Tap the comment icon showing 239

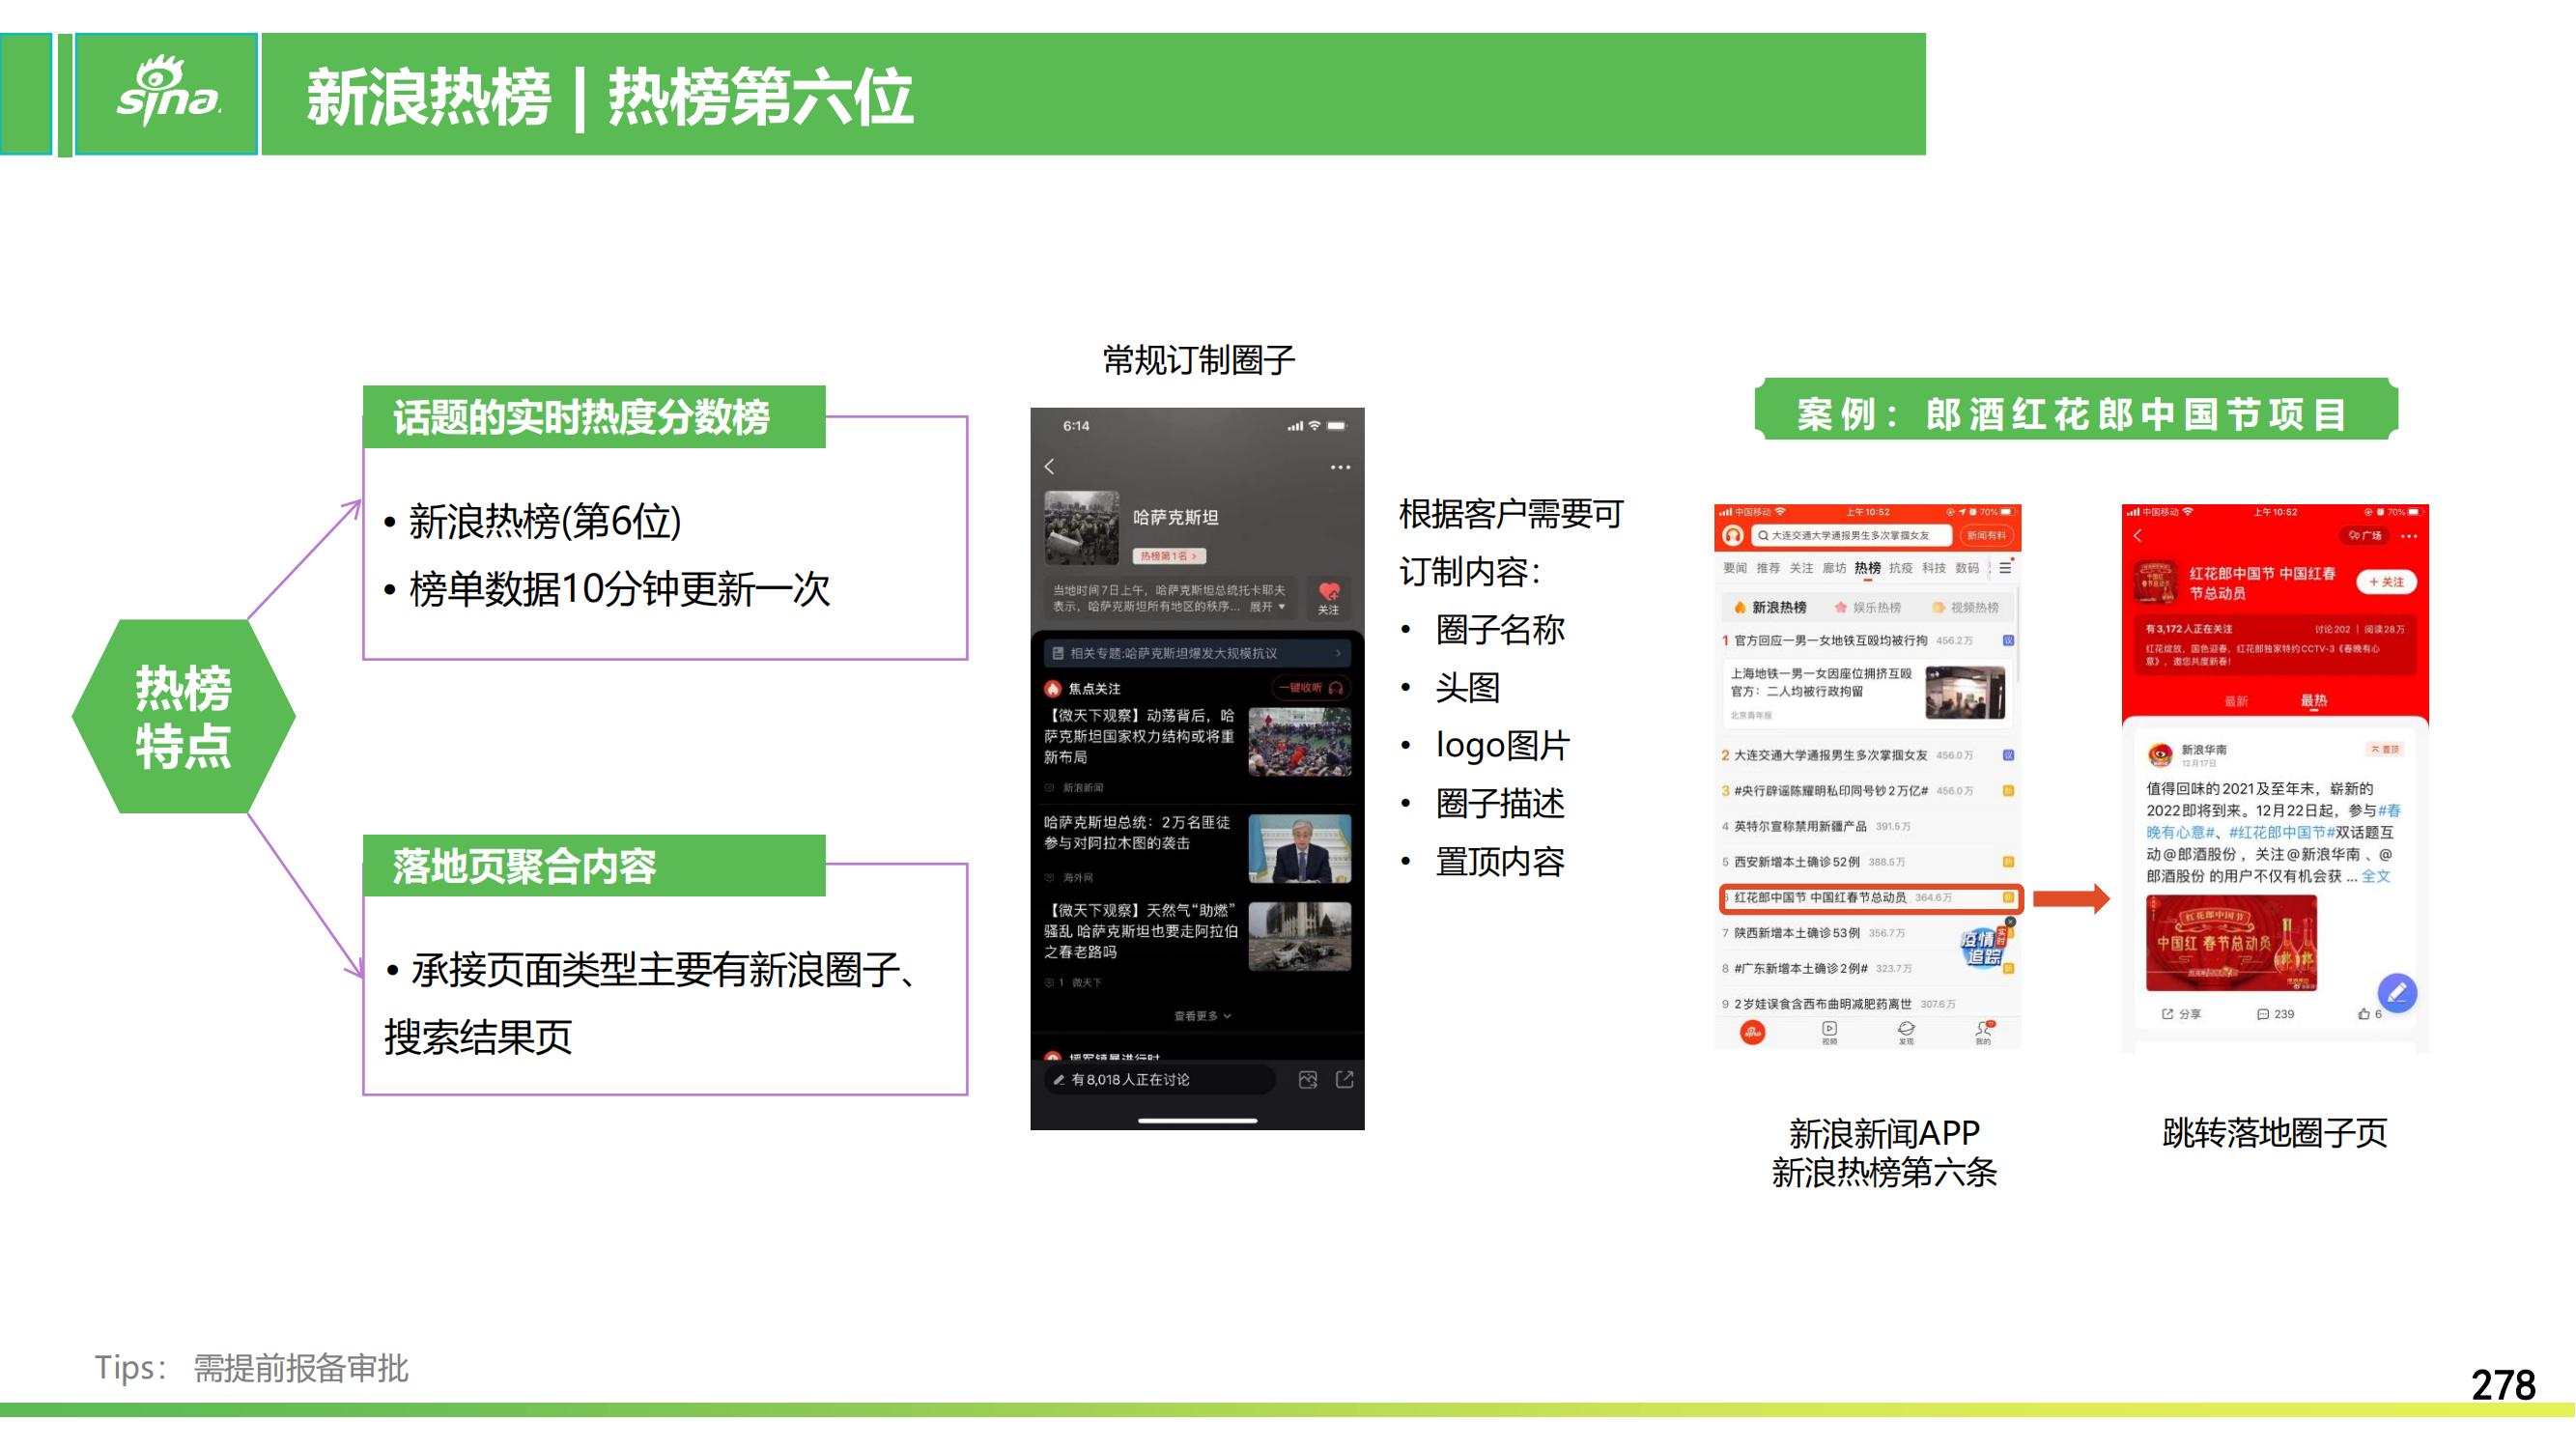point(2274,1014)
